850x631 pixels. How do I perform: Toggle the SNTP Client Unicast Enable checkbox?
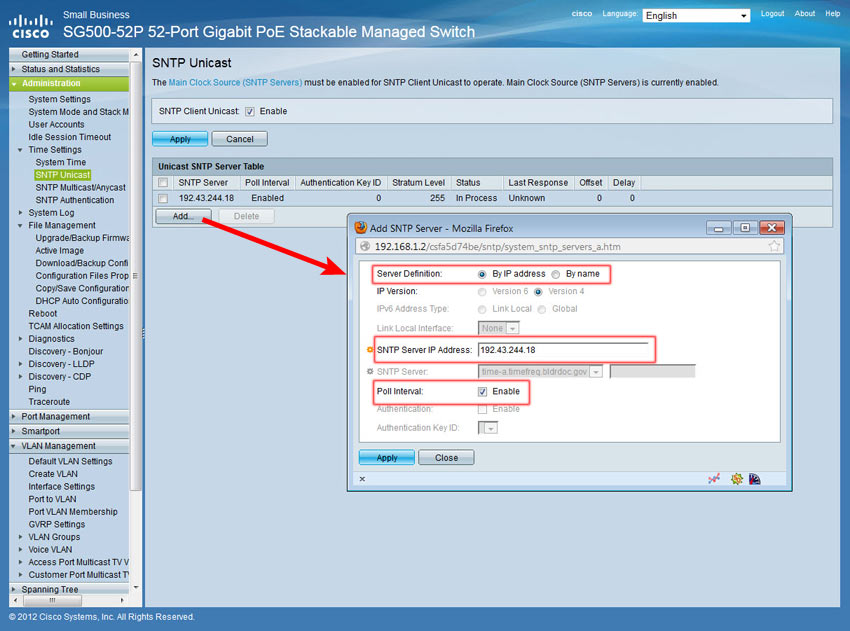[x=249, y=111]
